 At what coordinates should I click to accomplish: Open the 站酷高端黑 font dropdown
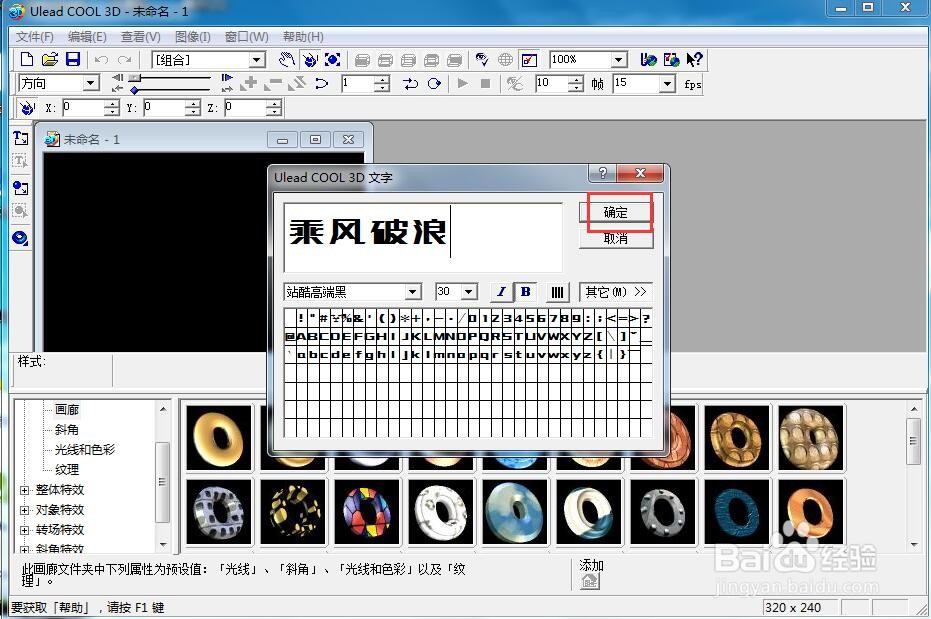coord(413,292)
